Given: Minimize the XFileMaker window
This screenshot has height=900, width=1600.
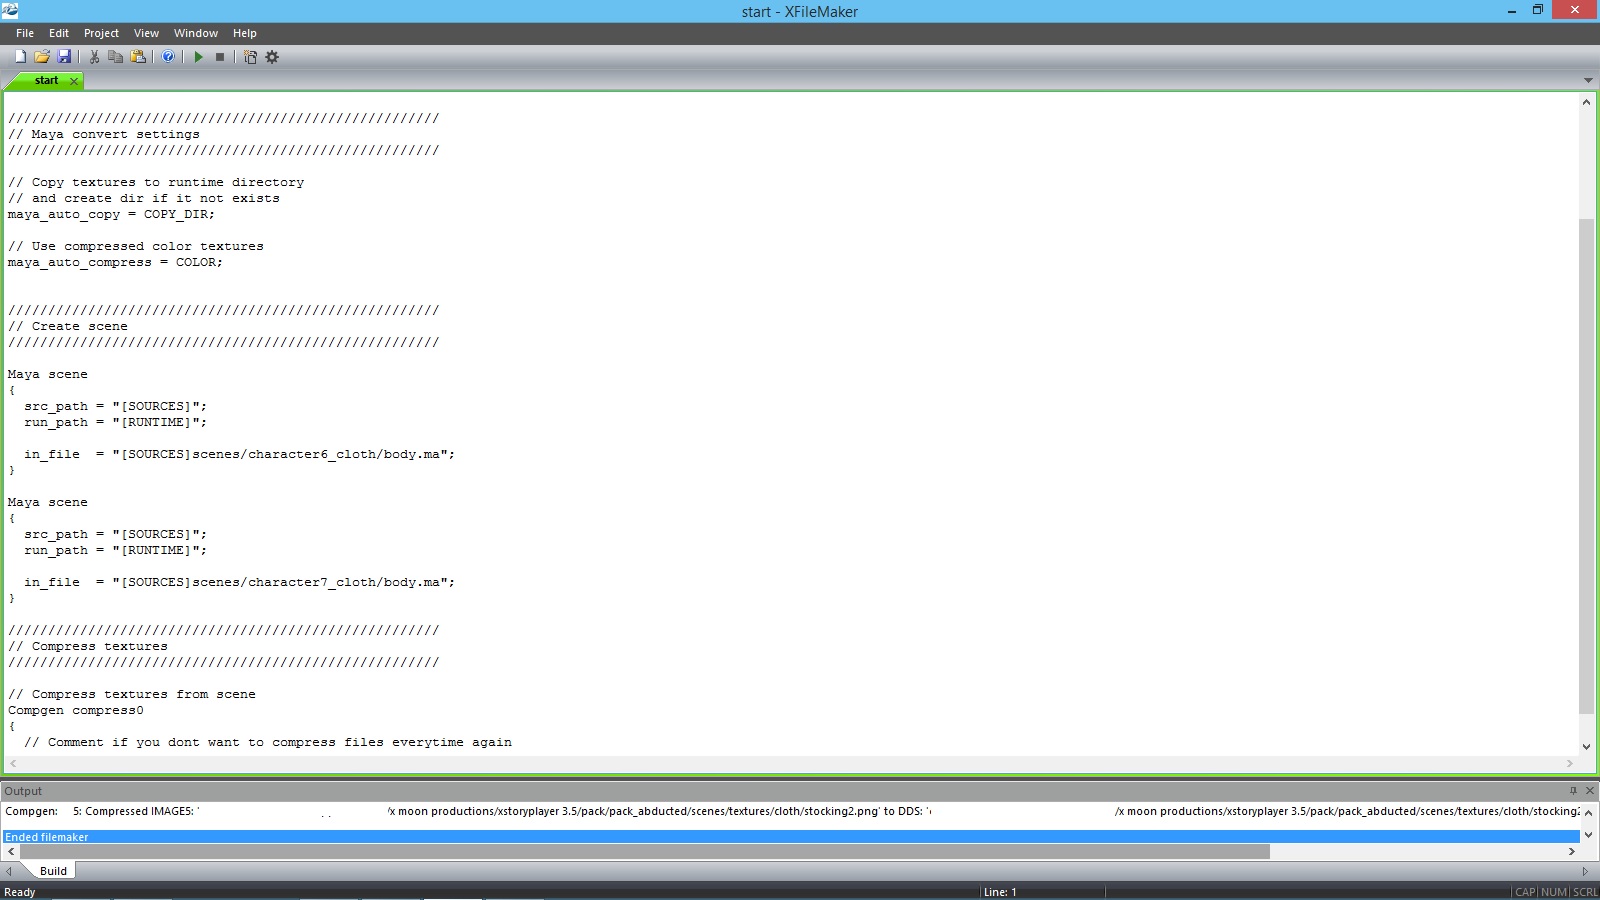Looking at the screenshot, I should 1511,11.
